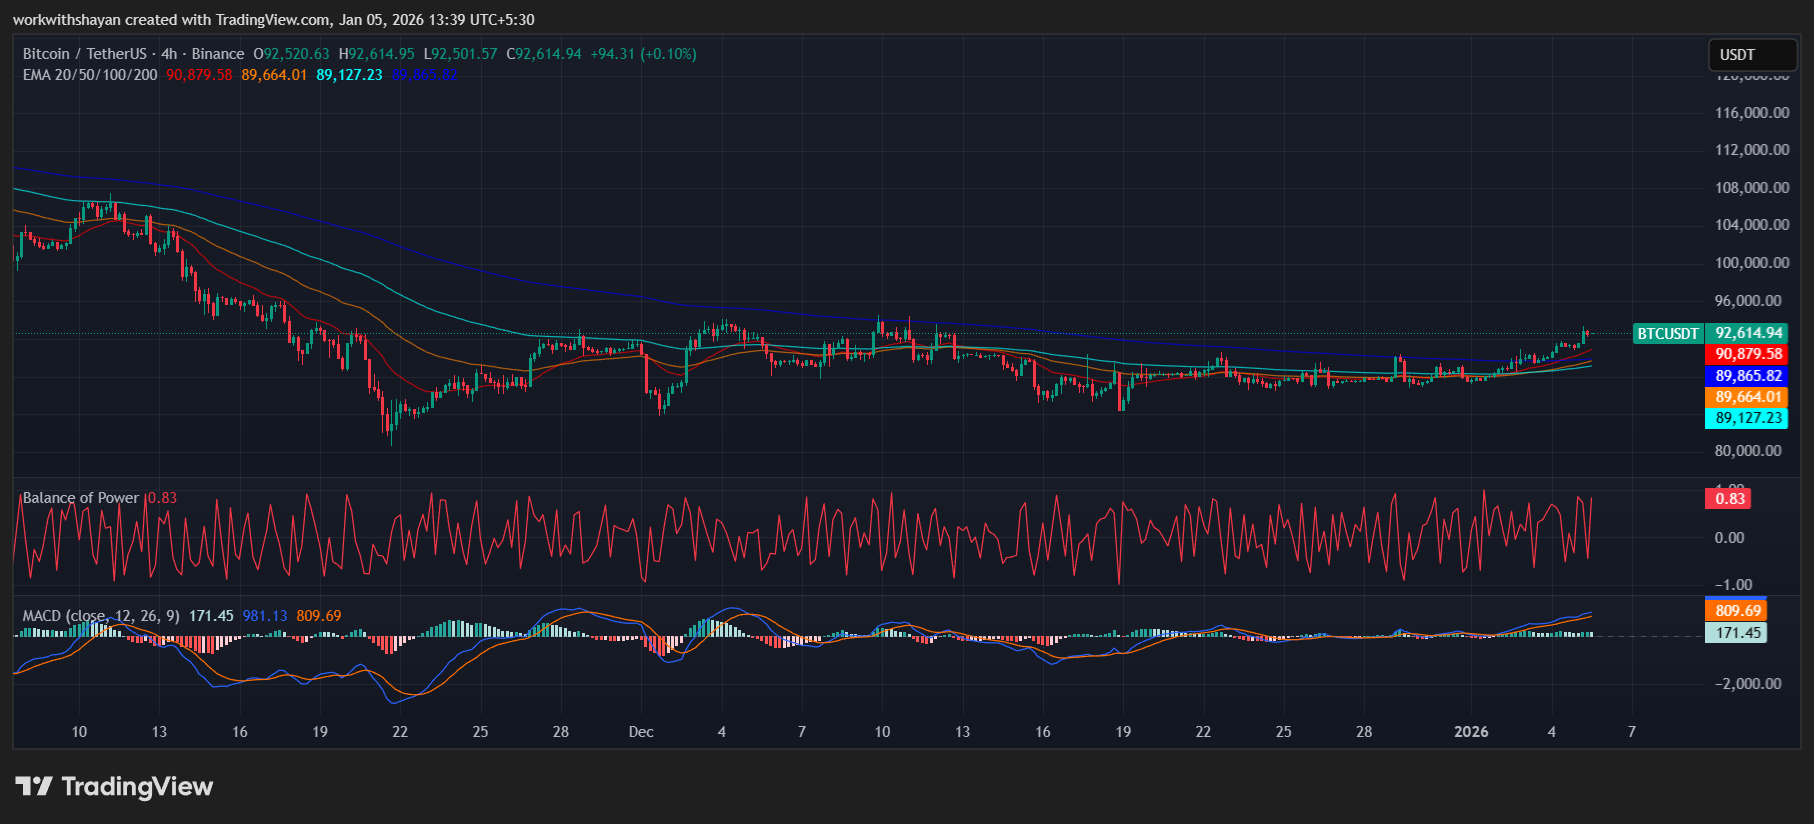Image resolution: width=1814 pixels, height=824 pixels.
Task: Click the TradingView logo icon
Action: 34,787
